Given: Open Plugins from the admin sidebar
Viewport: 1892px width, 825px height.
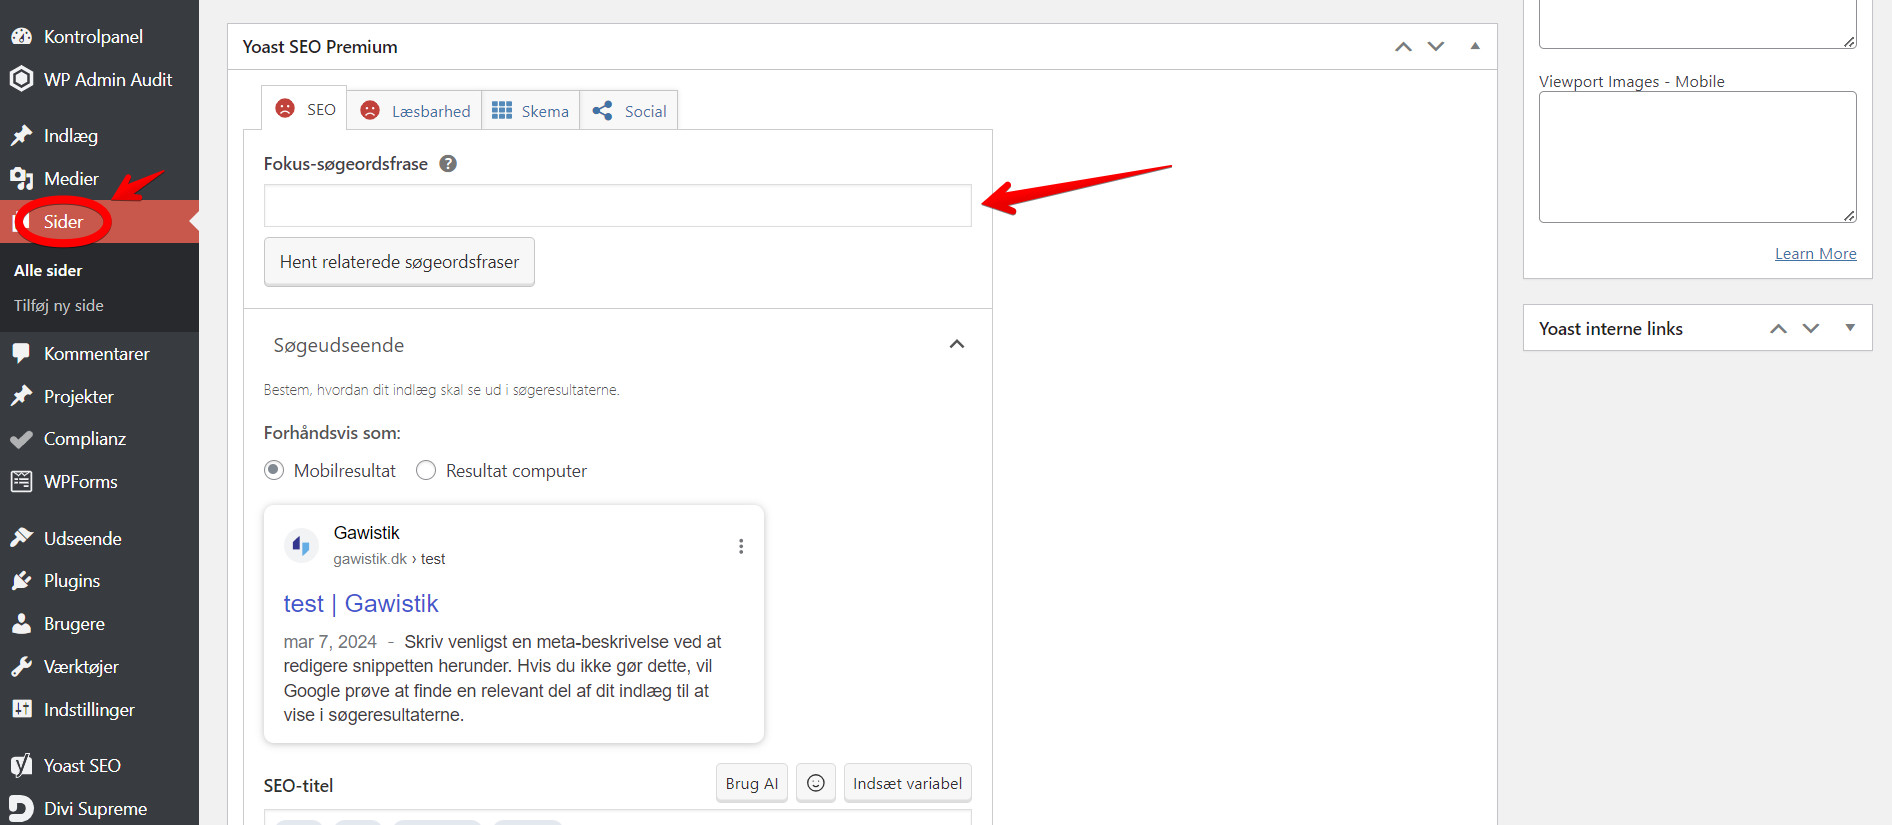Looking at the screenshot, I should tap(71, 581).
